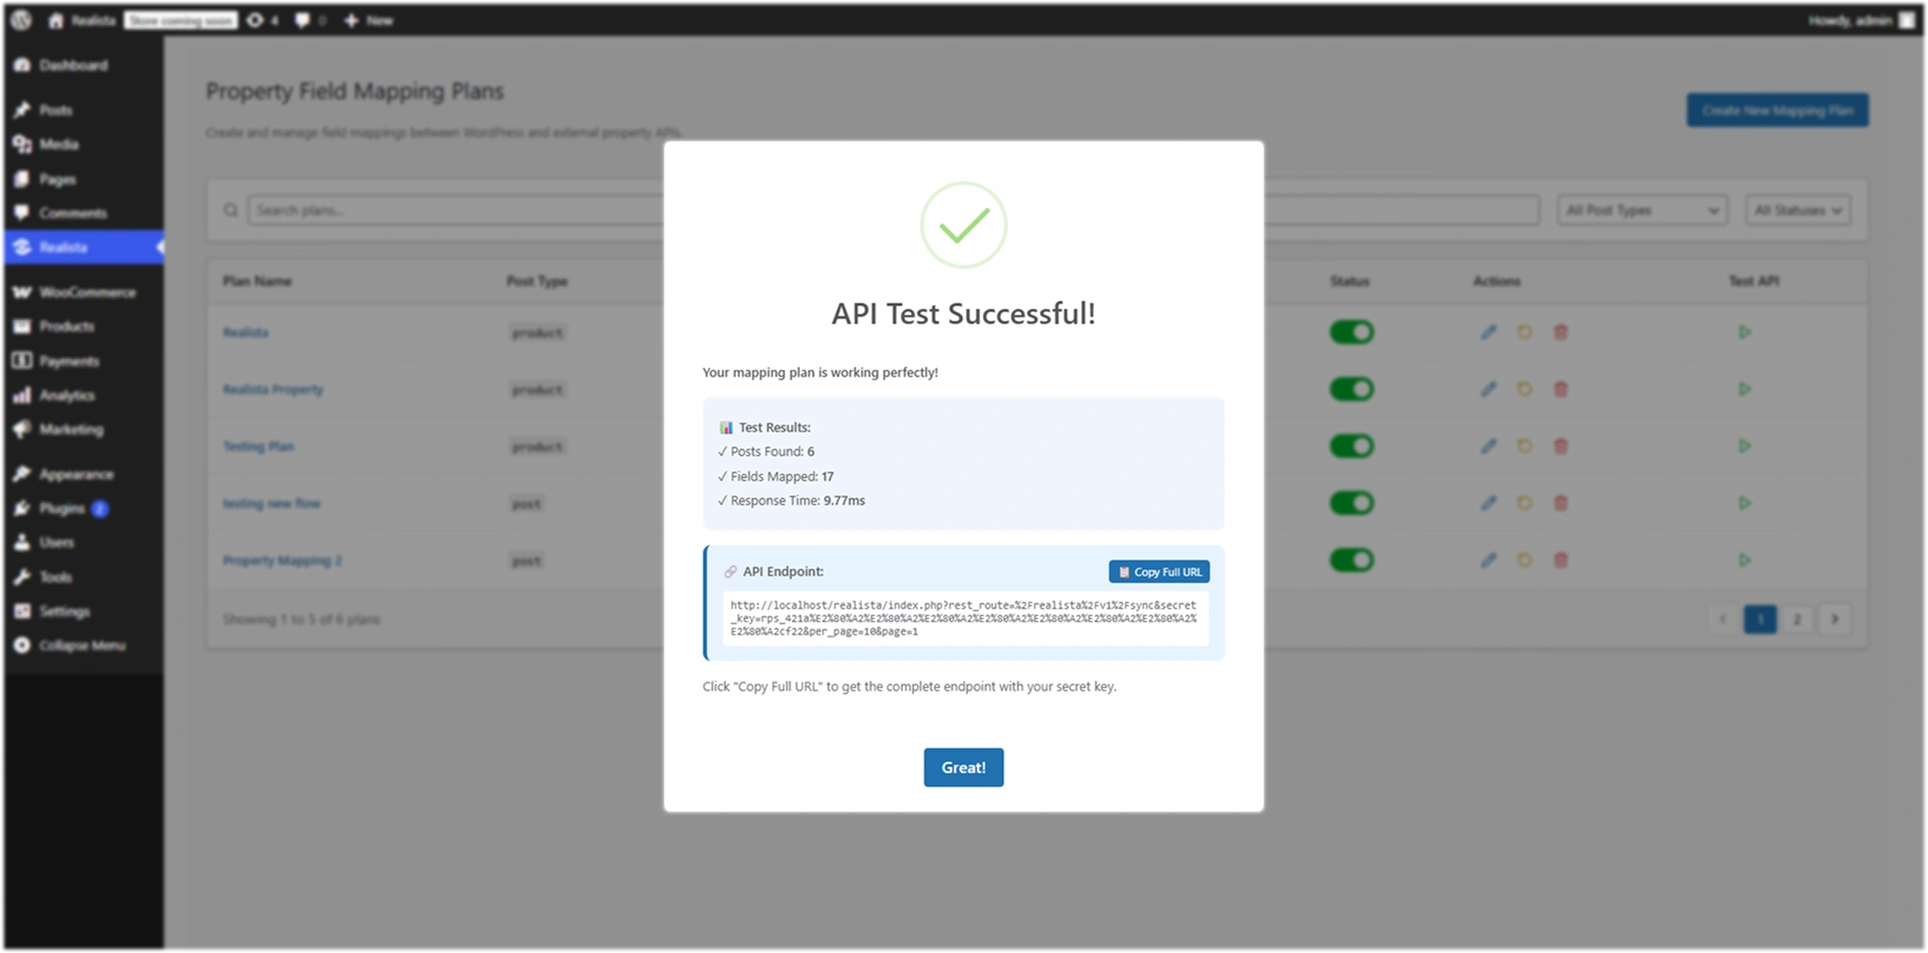
Task: Open the WooCommerce section in sidebar
Action: 86,292
